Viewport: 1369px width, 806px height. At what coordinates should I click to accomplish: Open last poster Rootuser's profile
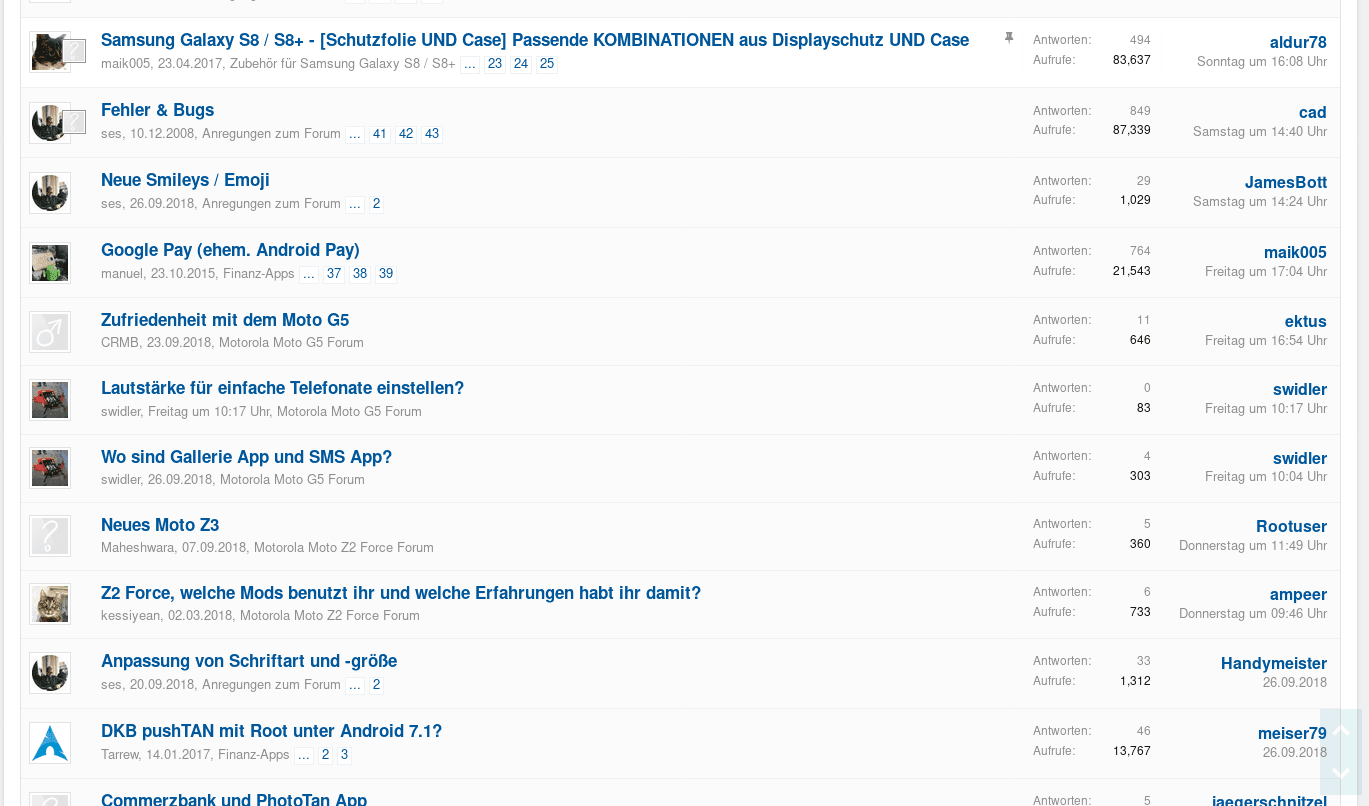[x=1292, y=526]
